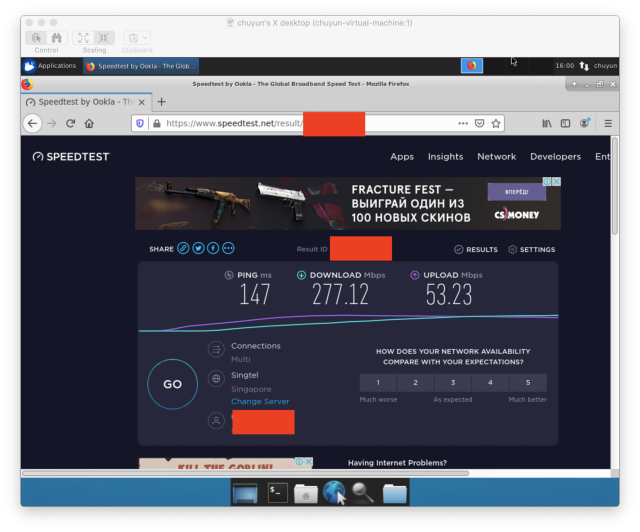The image size is (640, 532).
Task: Close the CS.MONEY banner ad
Action: [x=556, y=182]
